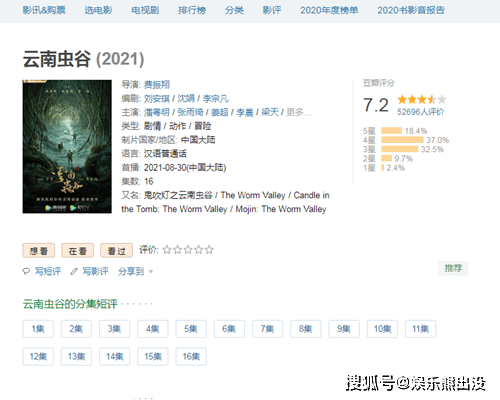Open episode 2集 reviews
Image resolution: width=500 pixels, height=400 pixels.
point(76,329)
